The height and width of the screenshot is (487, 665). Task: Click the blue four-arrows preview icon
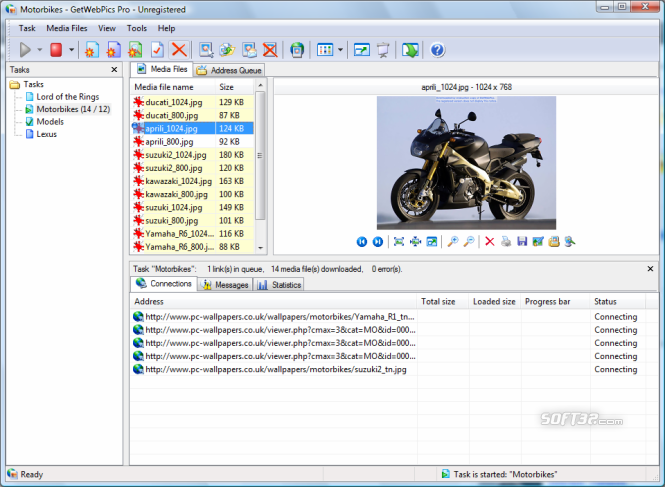[x=415, y=242]
